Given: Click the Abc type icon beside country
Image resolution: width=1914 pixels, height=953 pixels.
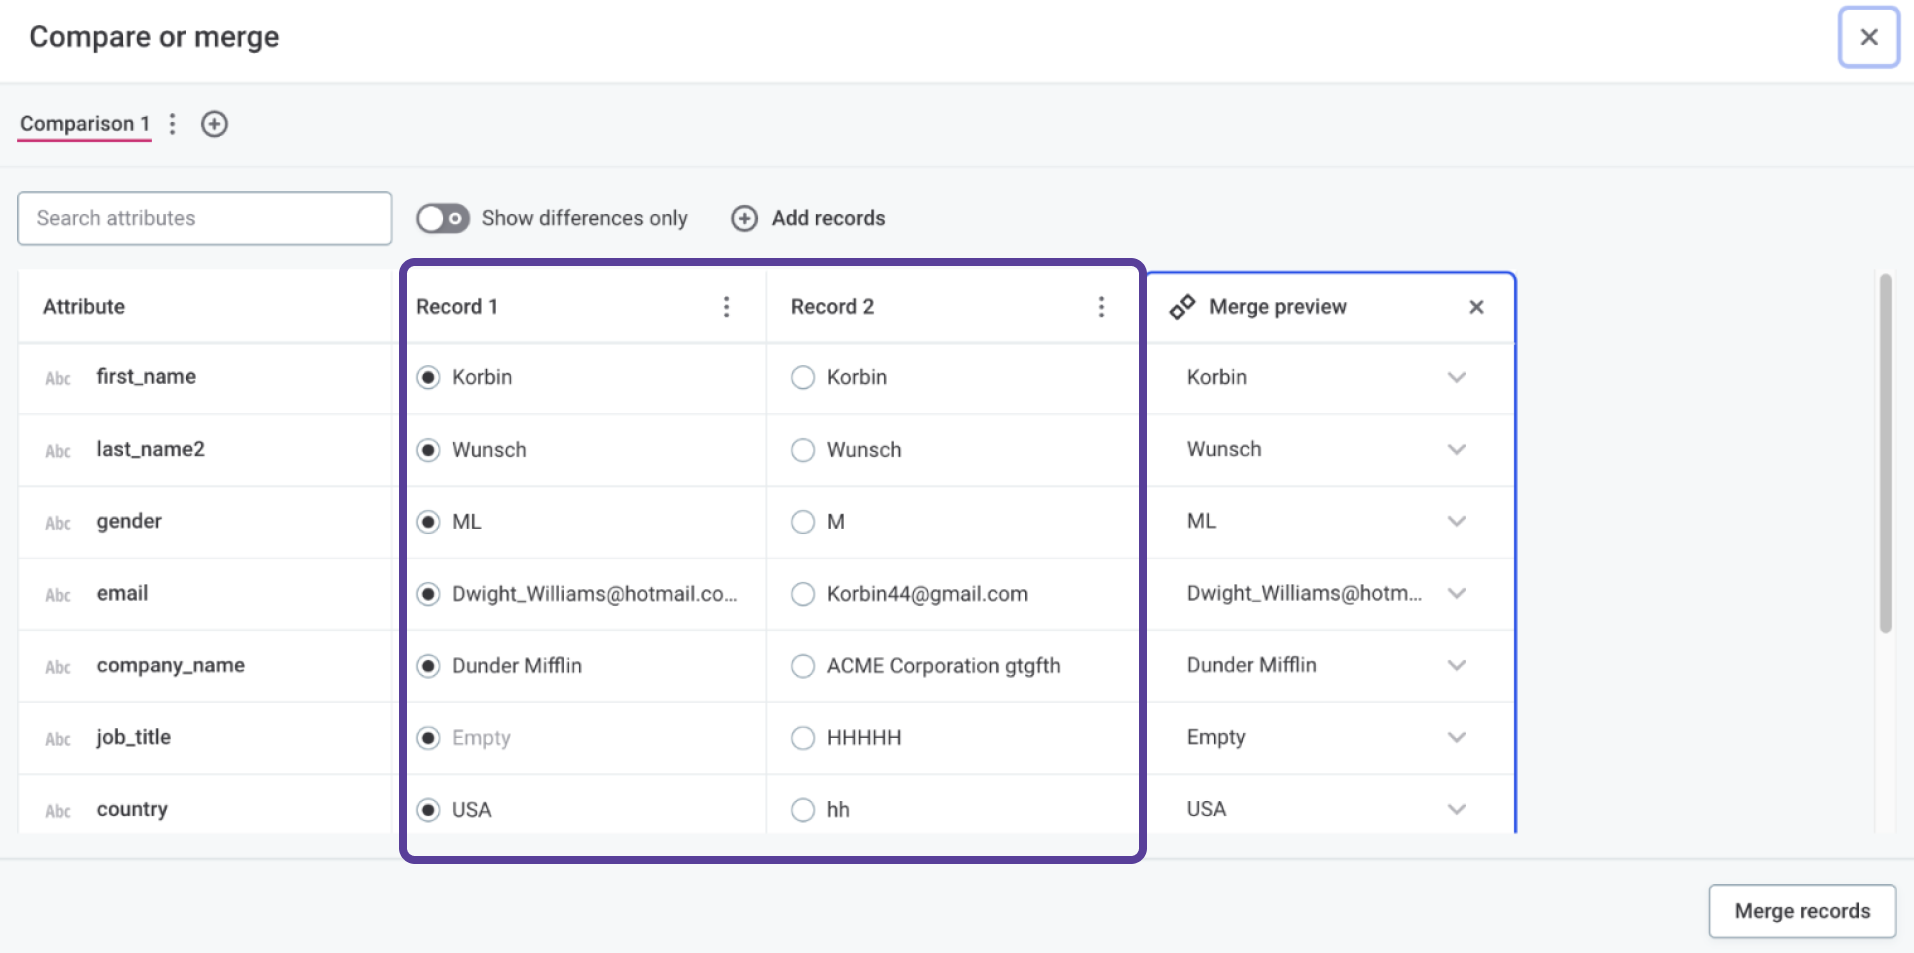Looking at the screenshot, I should [x=58, y=810].
